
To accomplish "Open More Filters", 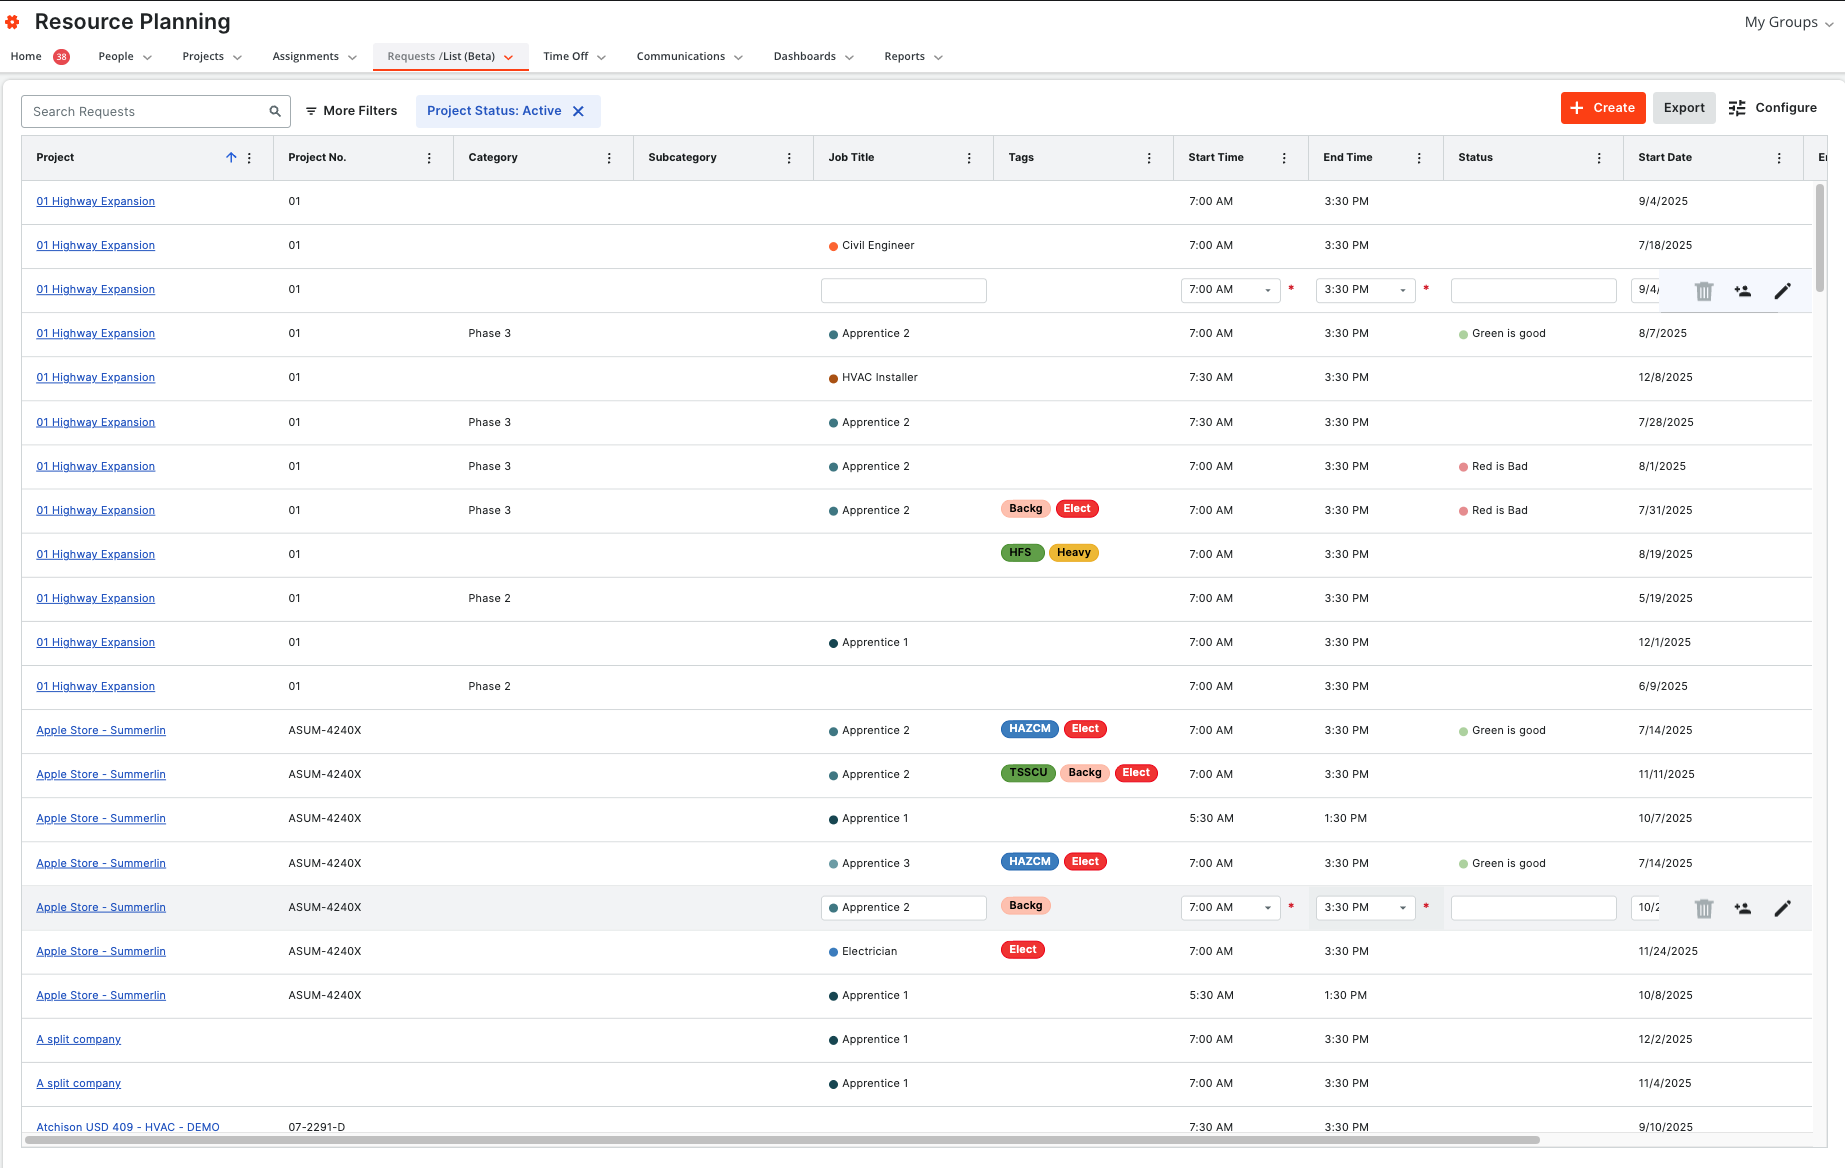I will 351,111.
